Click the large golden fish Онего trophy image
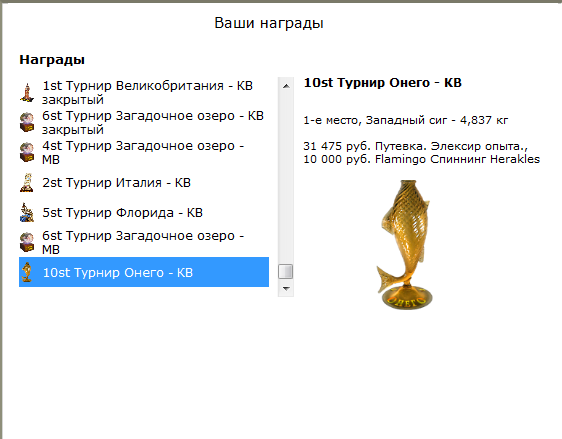 405,245
